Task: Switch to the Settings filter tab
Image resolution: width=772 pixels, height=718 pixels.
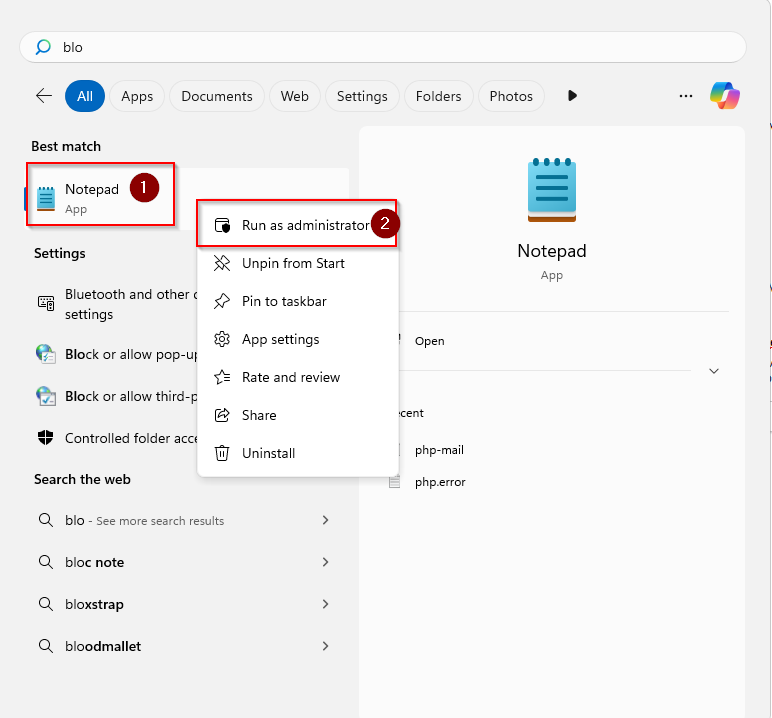Action: point(362,96)
